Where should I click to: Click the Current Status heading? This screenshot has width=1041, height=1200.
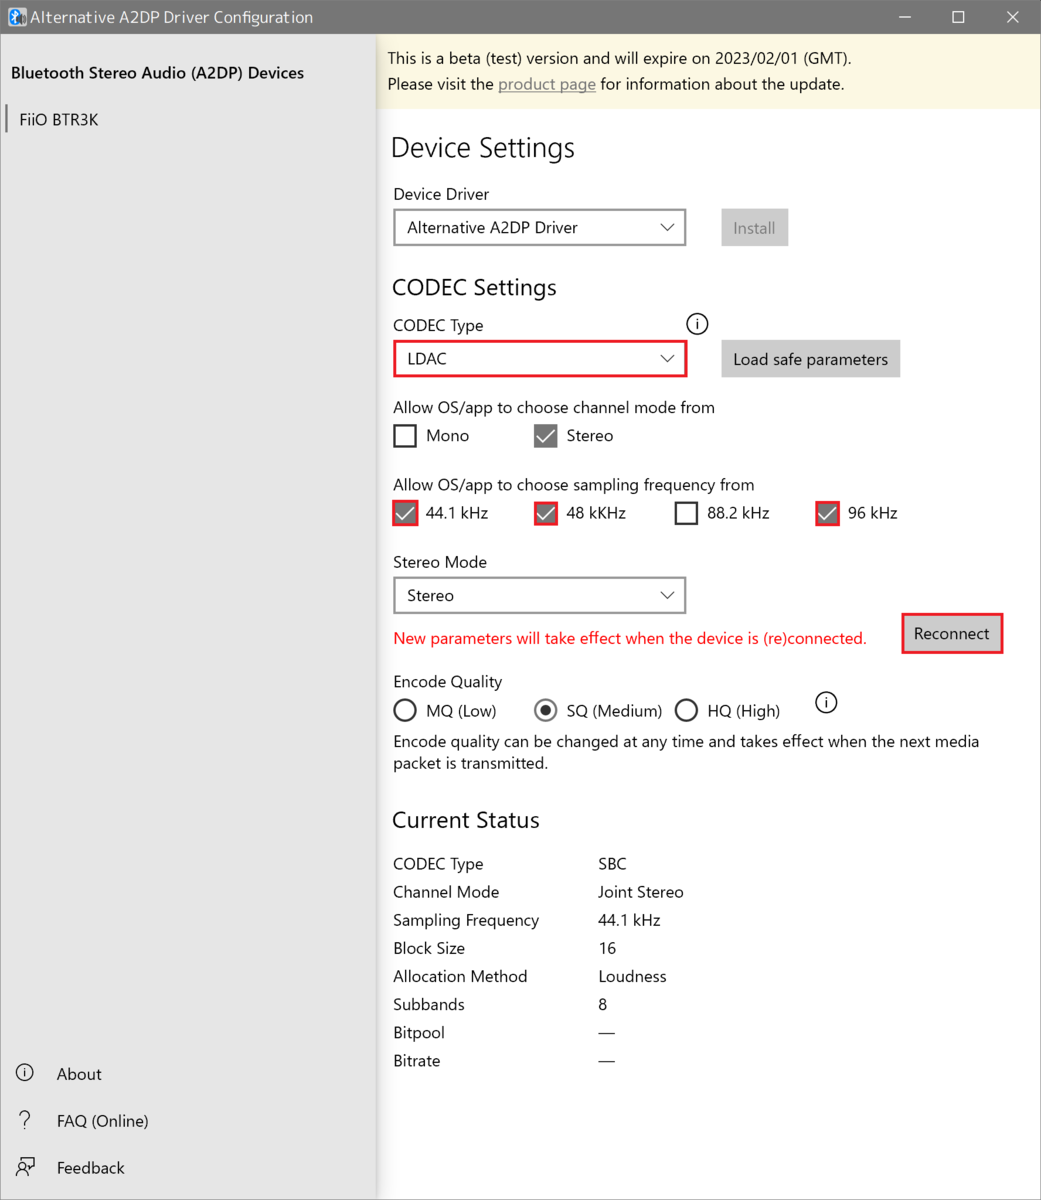tap(466, 820)
